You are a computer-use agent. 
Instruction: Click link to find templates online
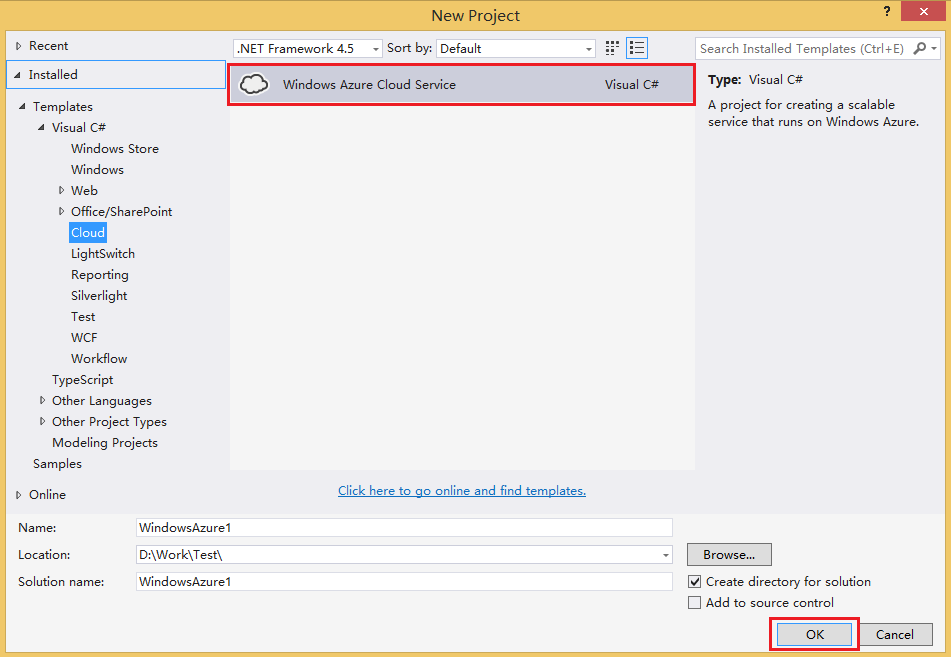[462, 491]
